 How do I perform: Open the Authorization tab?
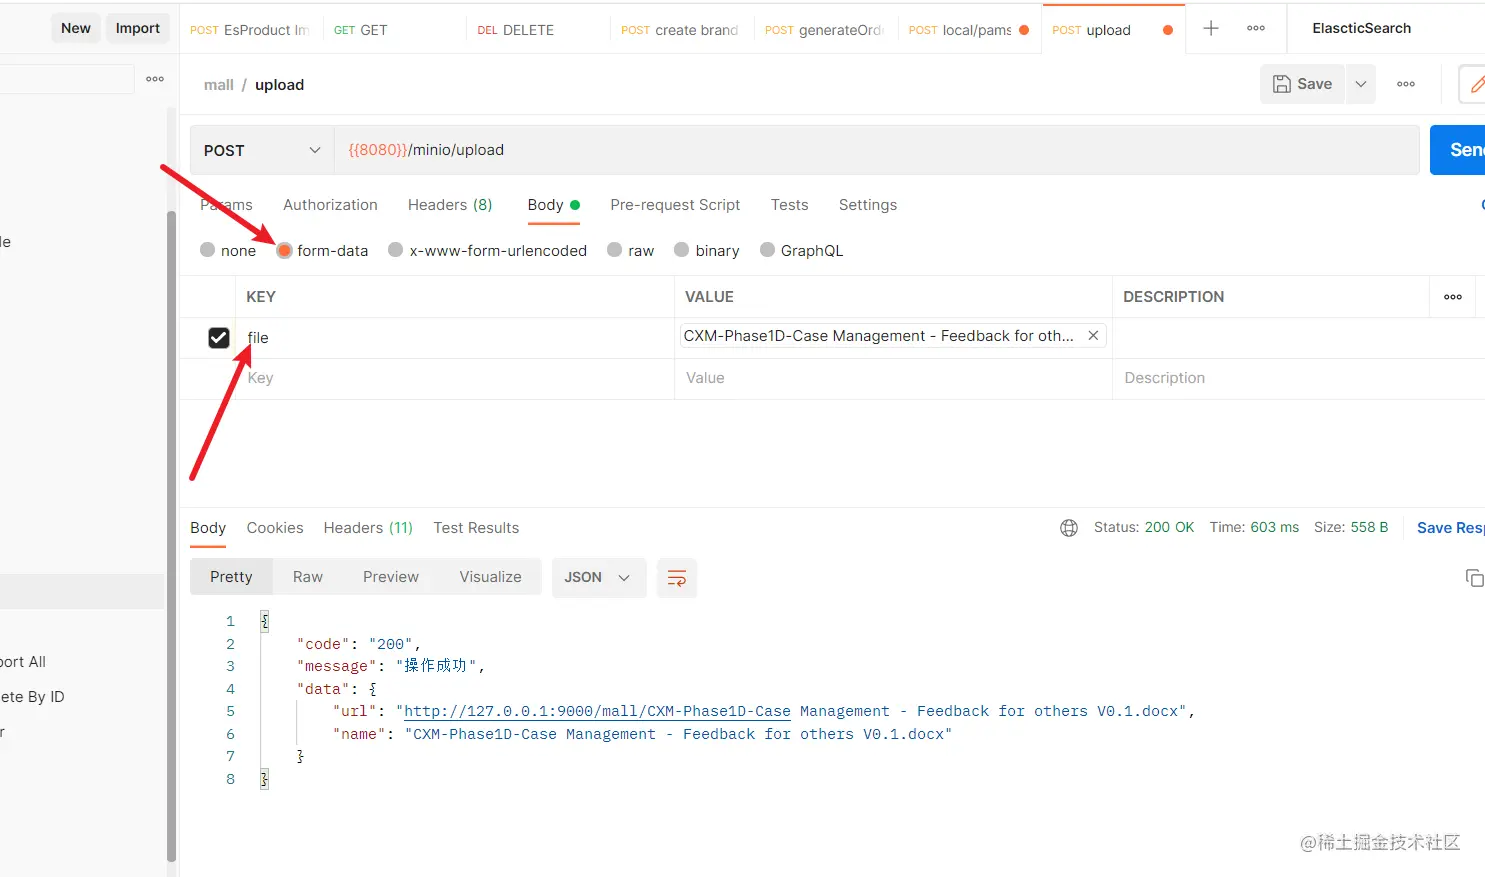[330, 205]
